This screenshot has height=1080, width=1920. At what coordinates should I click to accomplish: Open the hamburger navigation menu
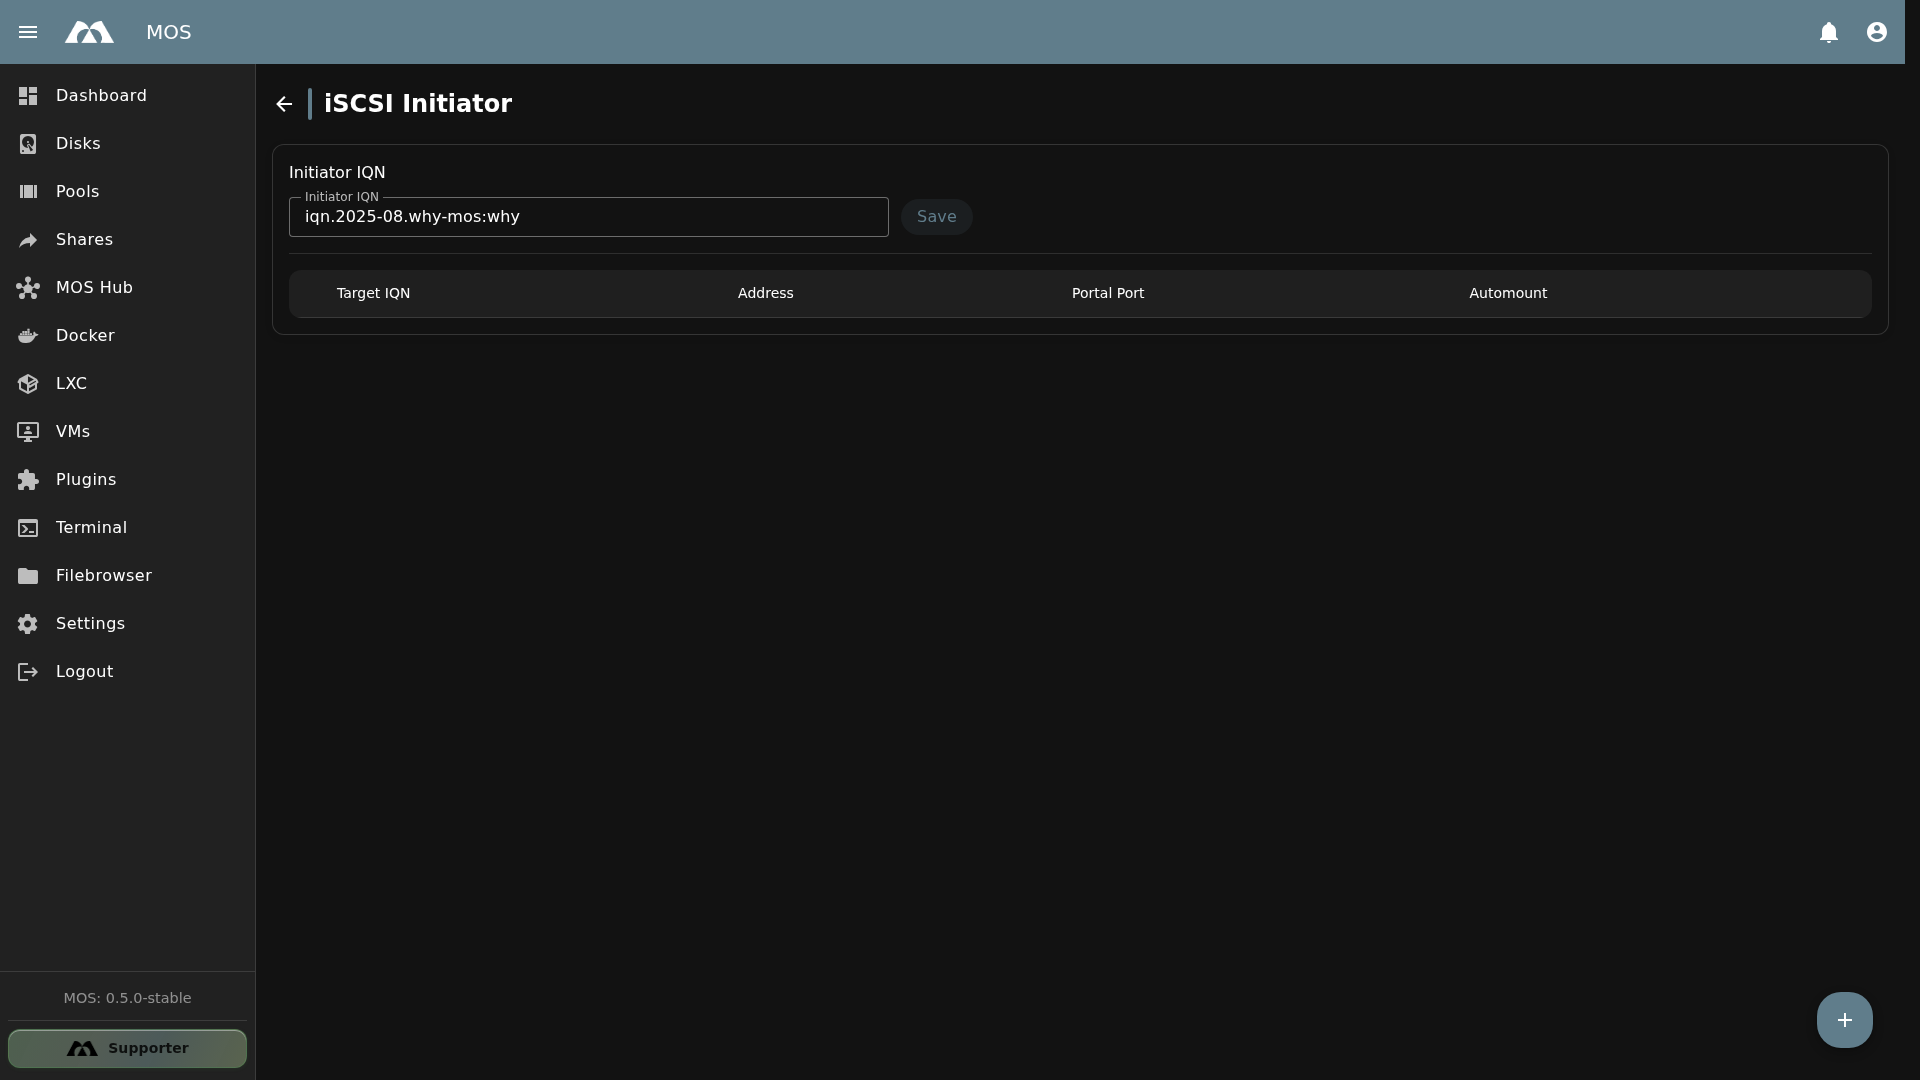(x=28, y=32)
